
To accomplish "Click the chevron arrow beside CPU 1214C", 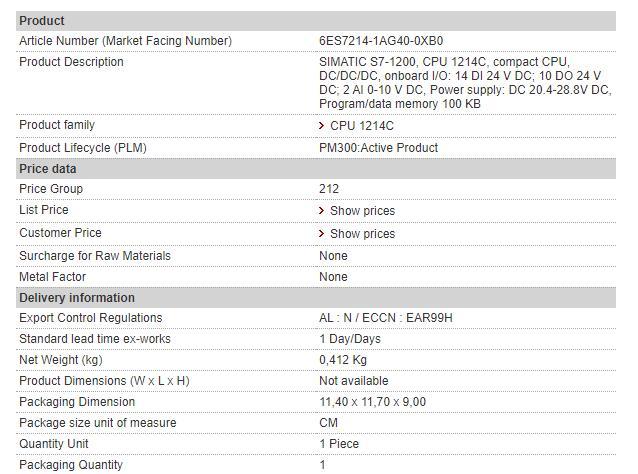I will tap(321, 126).
